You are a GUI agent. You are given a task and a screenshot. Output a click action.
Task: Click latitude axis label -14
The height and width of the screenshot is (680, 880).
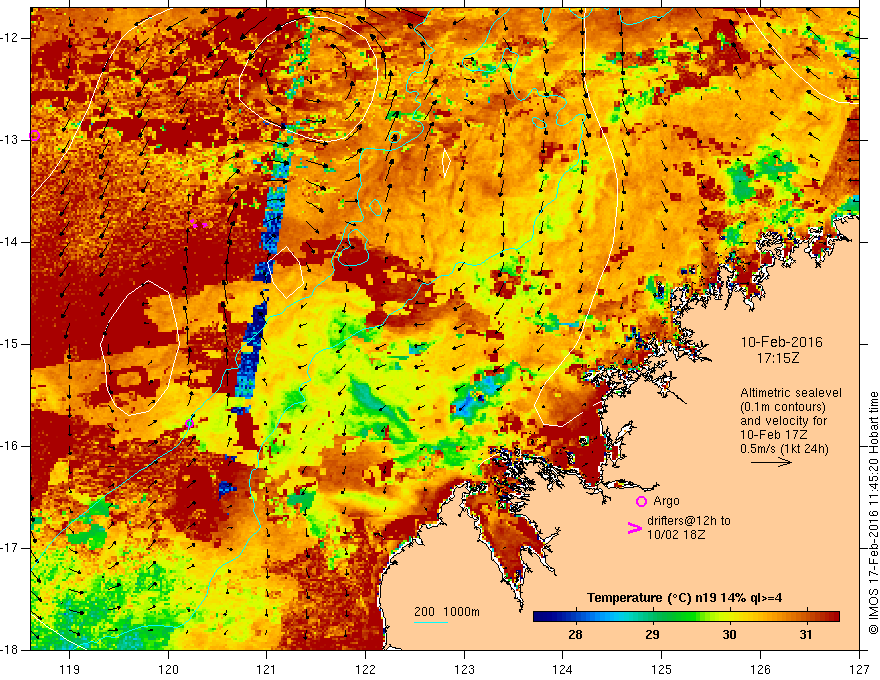(x=11, y=242)
